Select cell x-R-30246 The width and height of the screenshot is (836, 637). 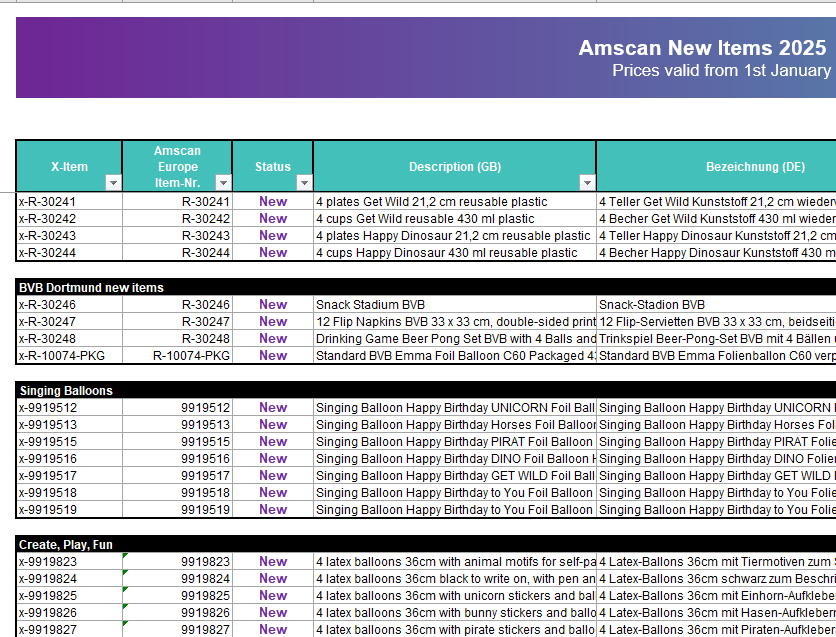pyautogui.click(x=69, y=304)
